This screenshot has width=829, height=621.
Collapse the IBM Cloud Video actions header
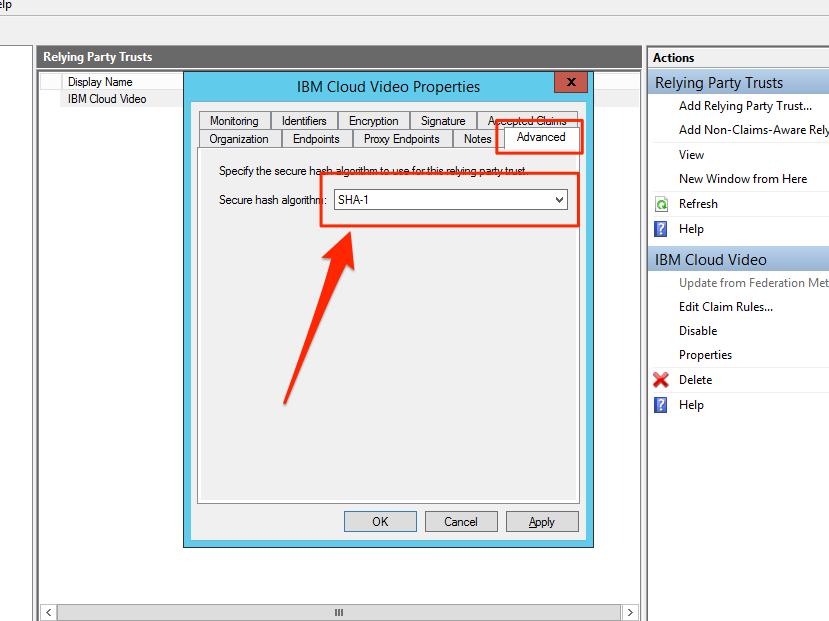tap(739, 260)
